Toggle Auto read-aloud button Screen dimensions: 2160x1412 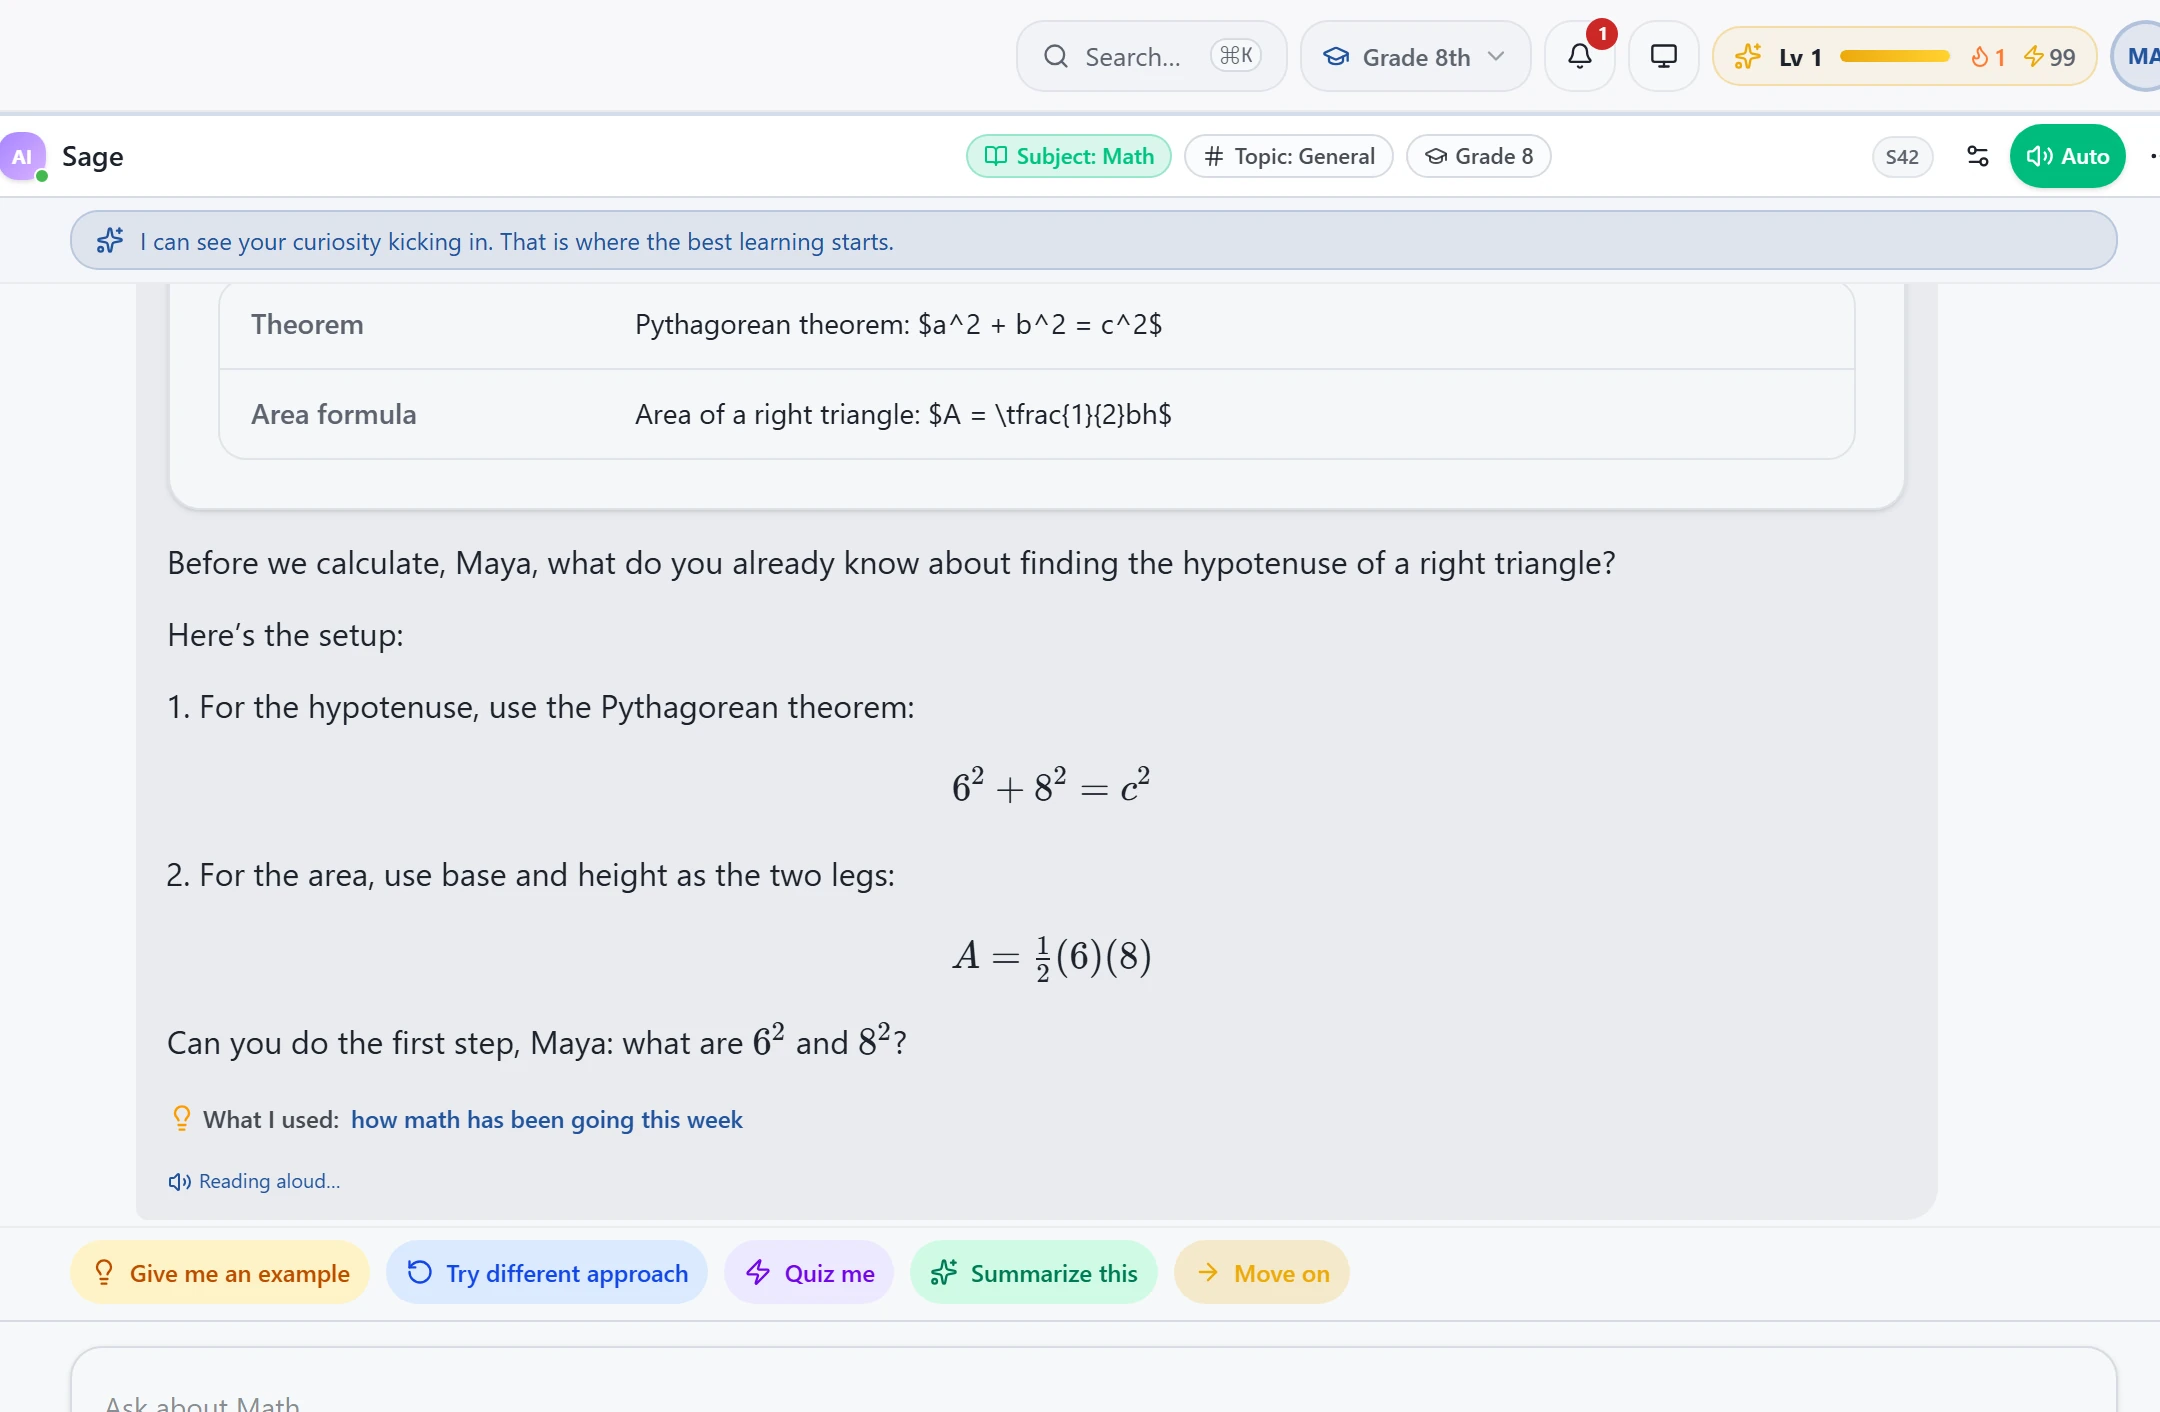coord(2067,156)
